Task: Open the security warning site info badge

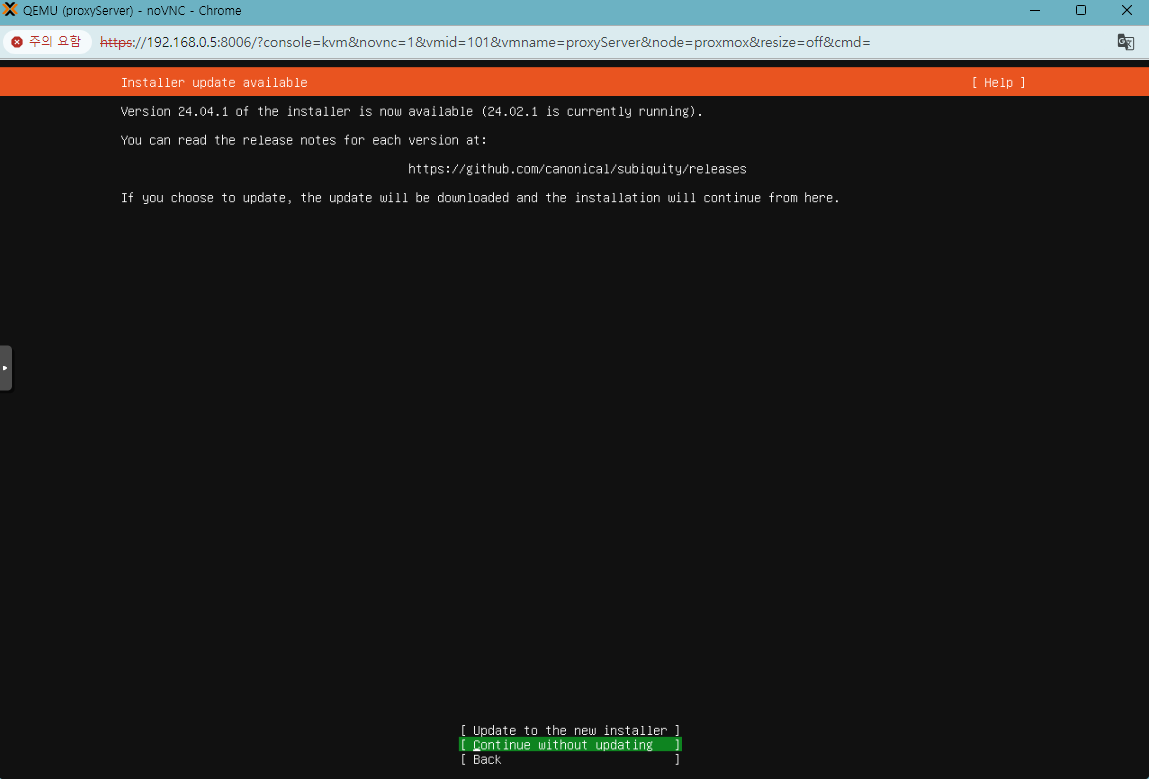Action: click(x=47, y=42)
